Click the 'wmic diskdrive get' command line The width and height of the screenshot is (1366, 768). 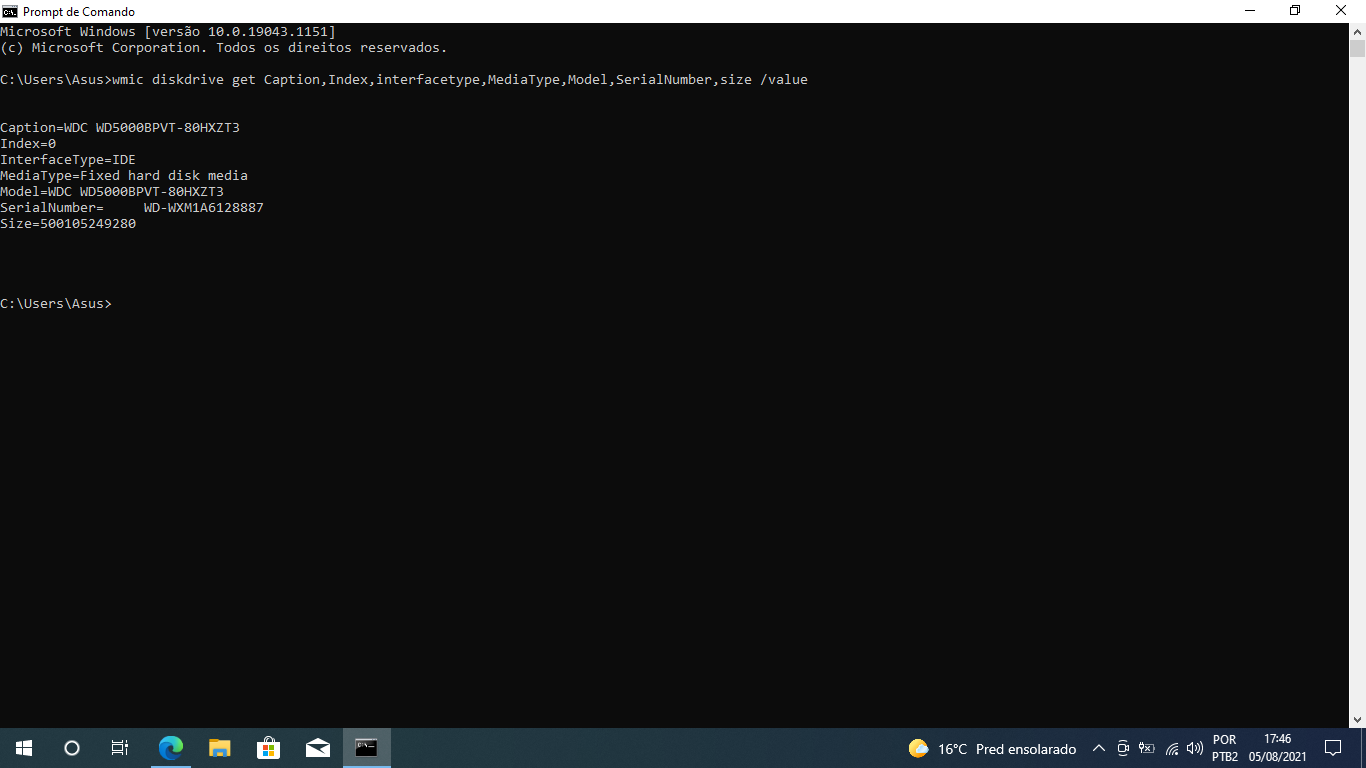(404, 80)
